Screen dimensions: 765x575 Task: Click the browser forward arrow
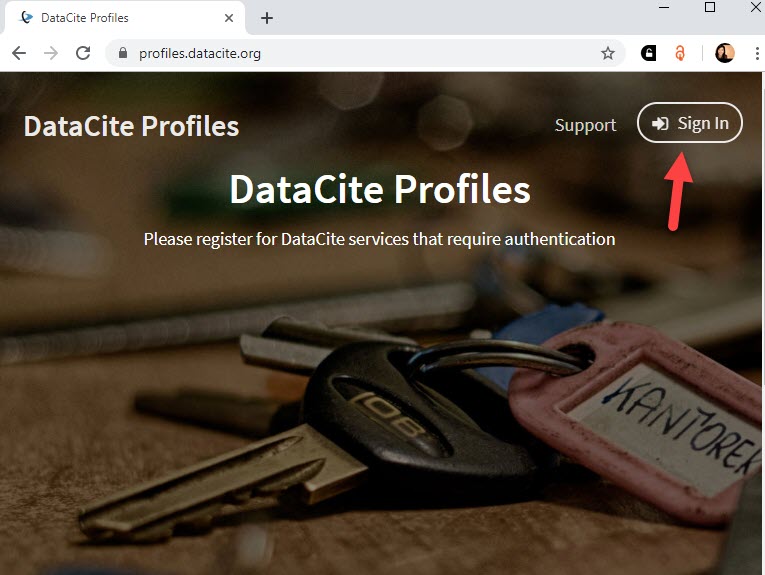tap(51, 53)
